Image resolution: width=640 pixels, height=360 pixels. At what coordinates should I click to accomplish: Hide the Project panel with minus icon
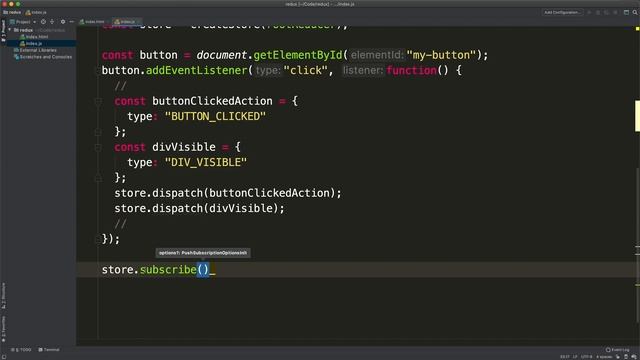click(71, 22)
